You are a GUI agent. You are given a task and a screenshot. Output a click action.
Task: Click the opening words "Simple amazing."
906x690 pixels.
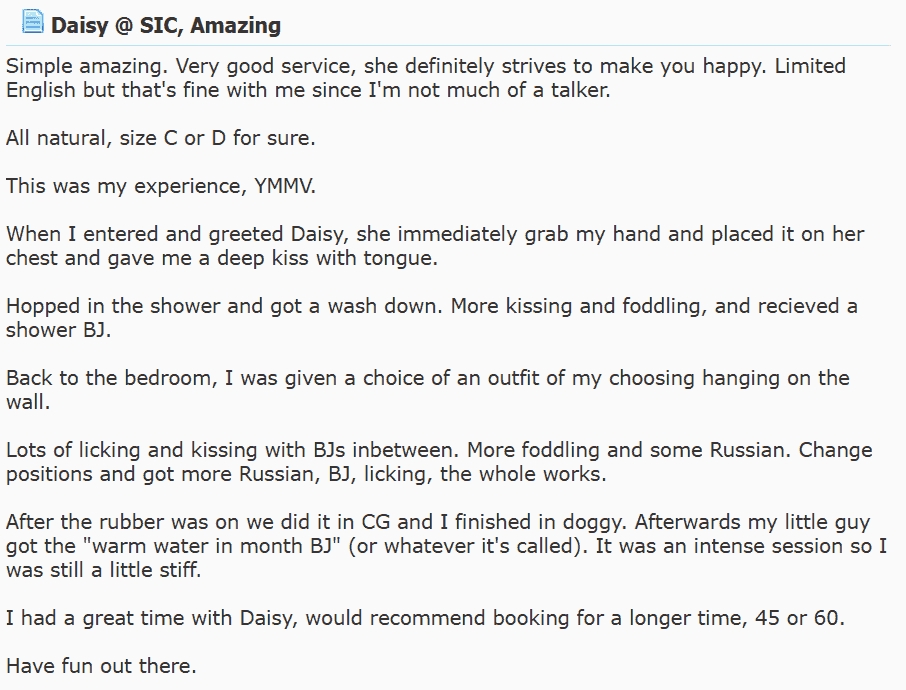pos(87,66)
